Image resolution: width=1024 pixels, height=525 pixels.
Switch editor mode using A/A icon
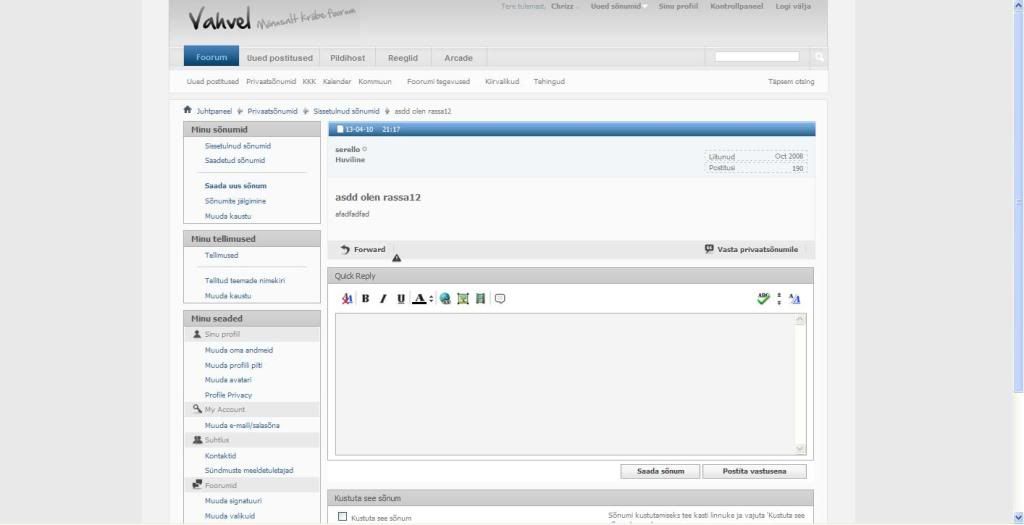[x=795, y=299]
